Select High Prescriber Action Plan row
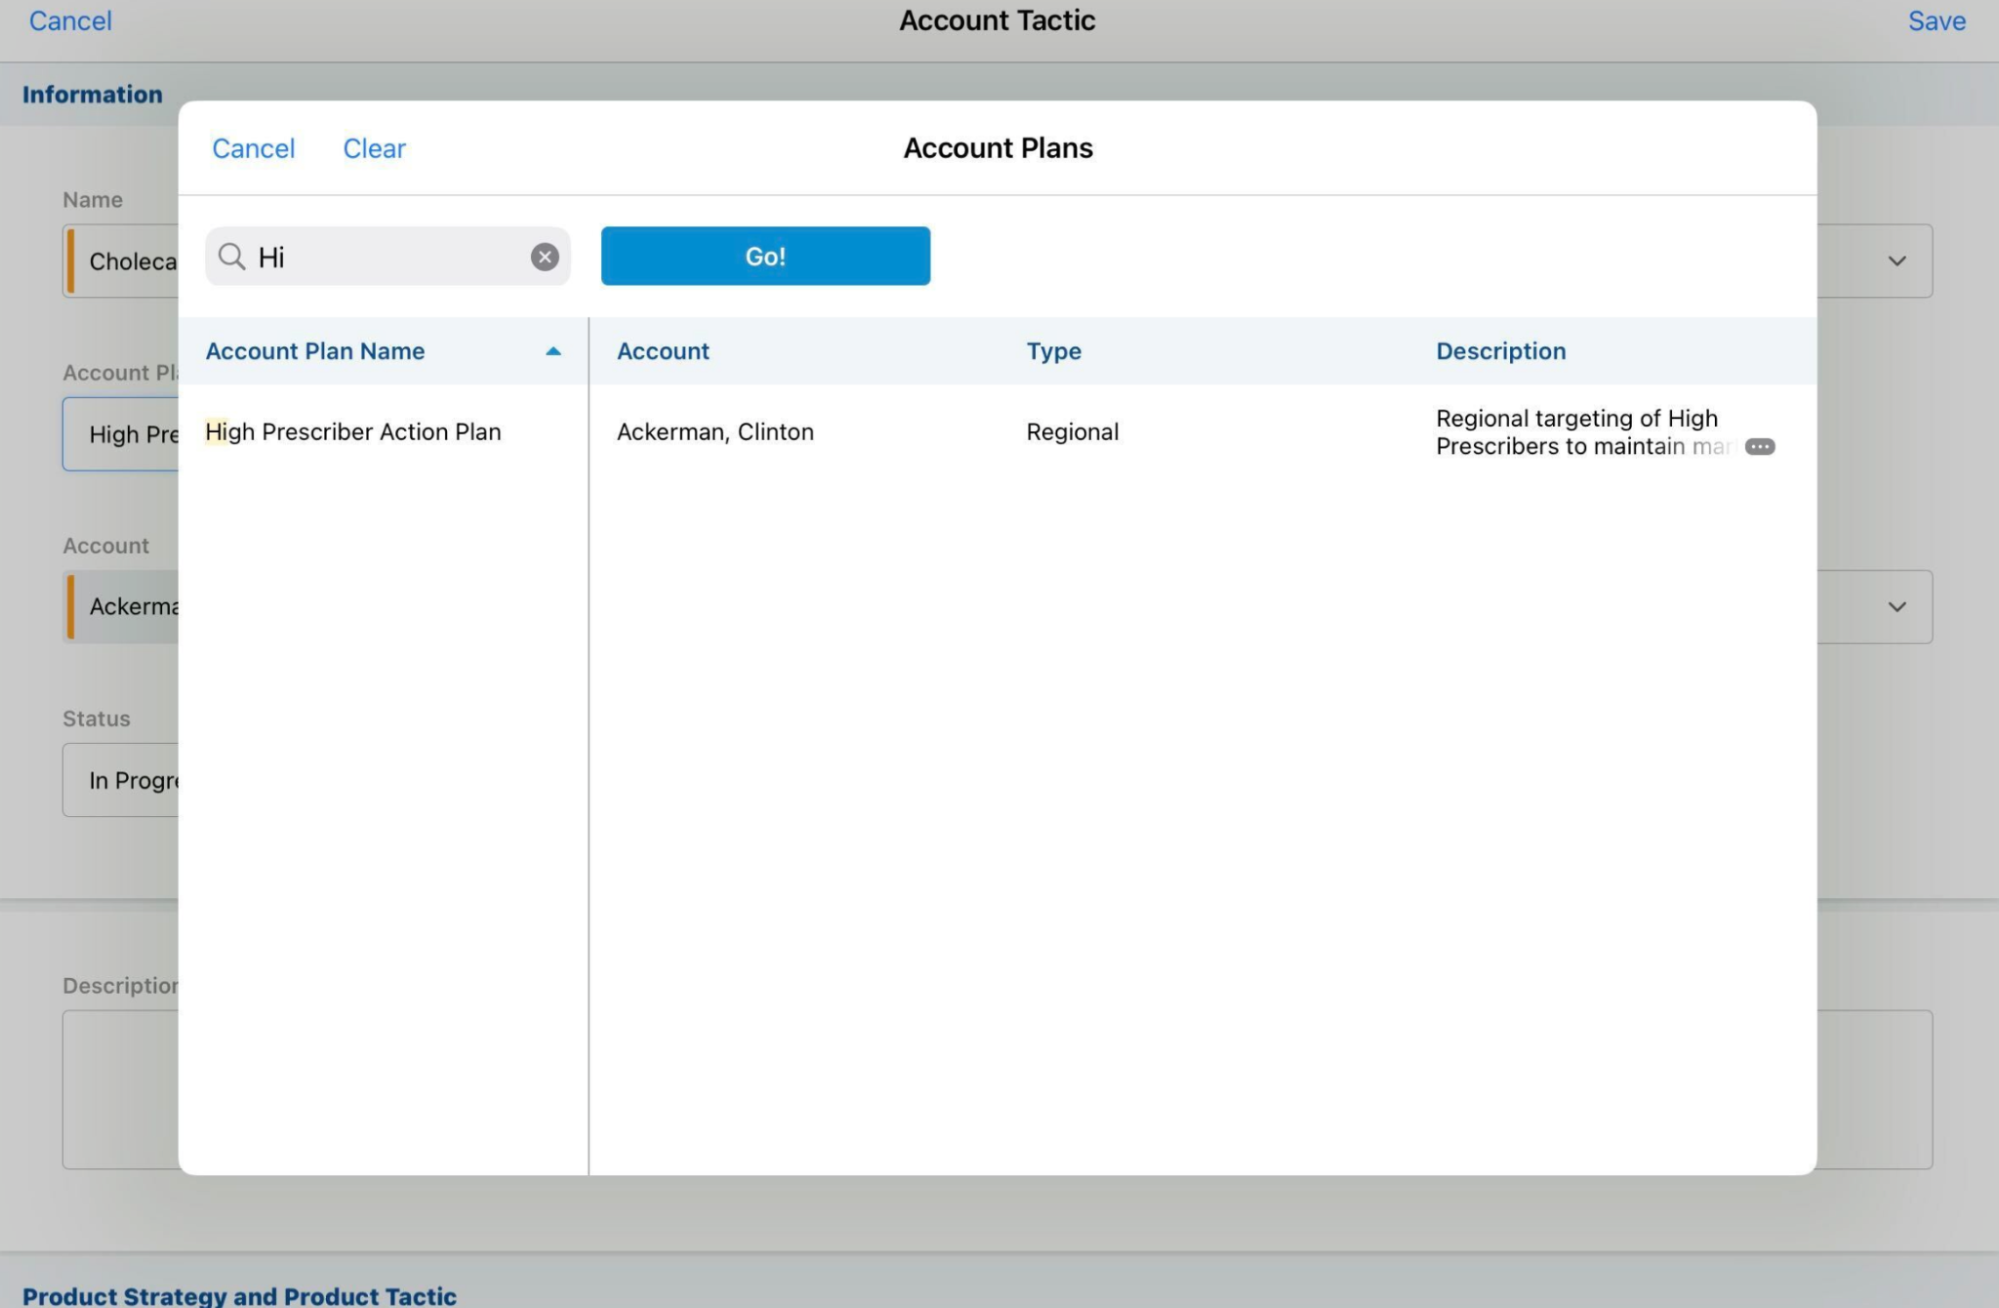Image resolution: width=1999 pixels, height=1308 pixels. [353, 432]
